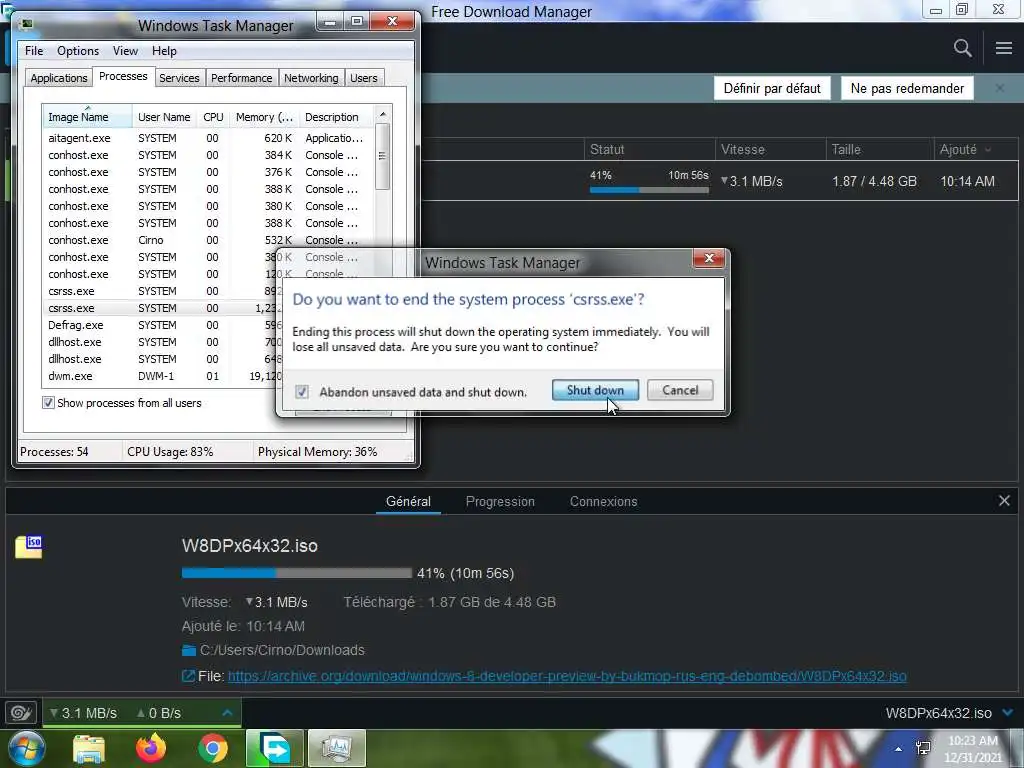Launch Google Chrome from the taskbar

pyautogui.click(x=212, y=748)
